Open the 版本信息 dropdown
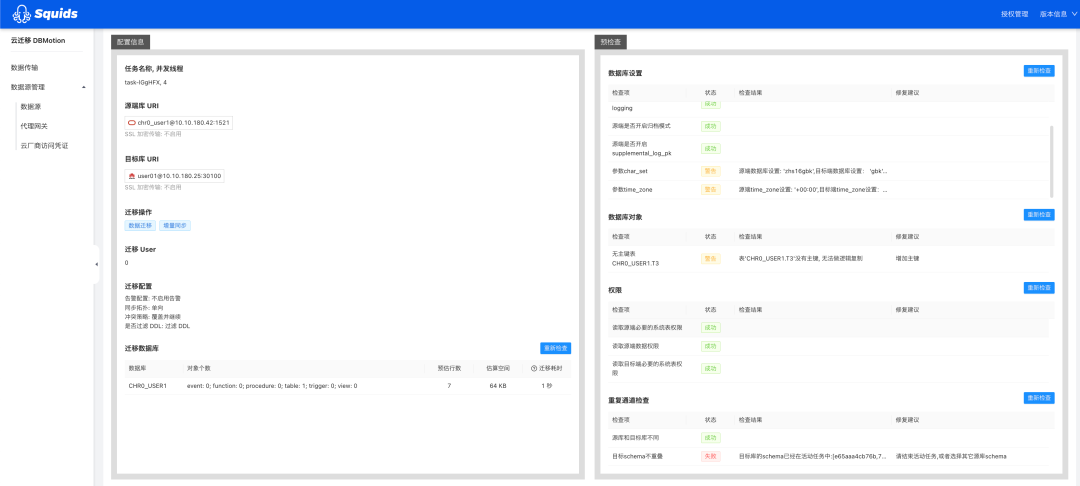The image size is (1080, 486). tap(1055, 14)
